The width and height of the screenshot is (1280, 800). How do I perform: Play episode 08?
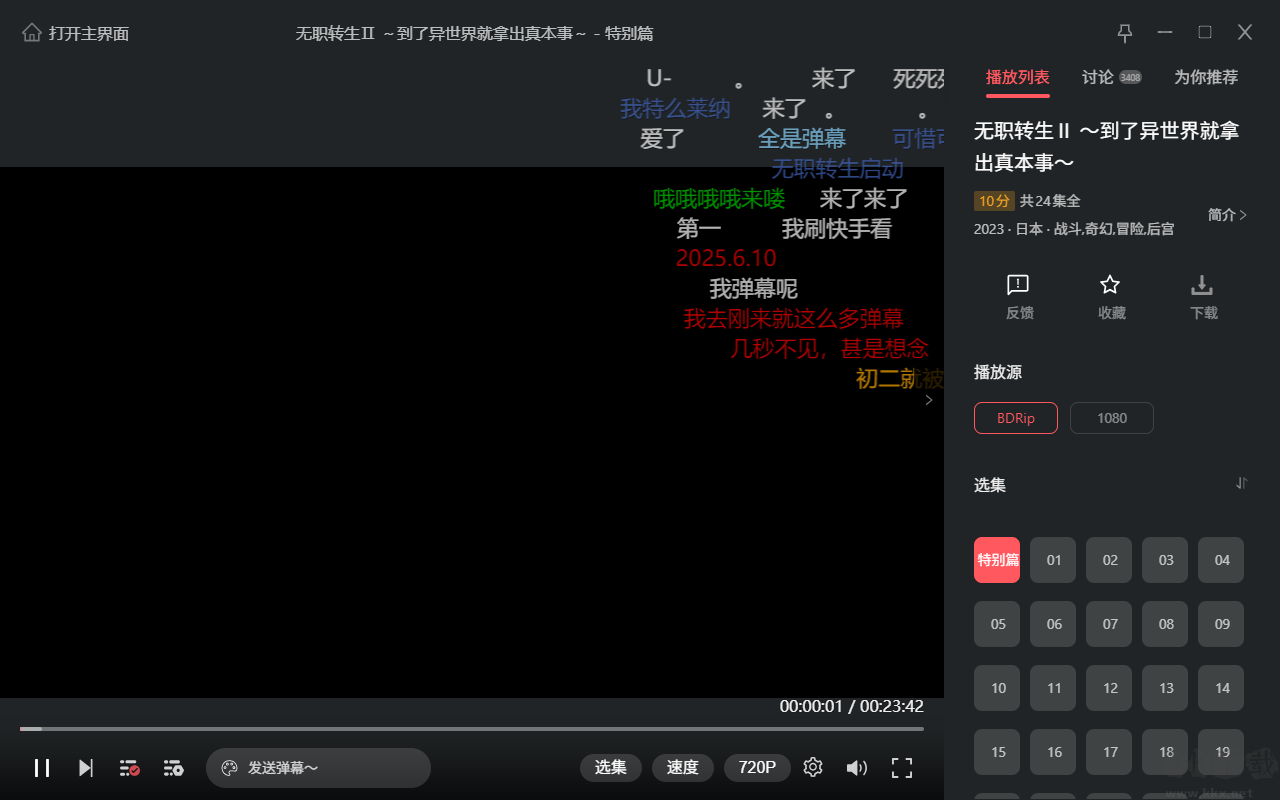click(1165, 624)
